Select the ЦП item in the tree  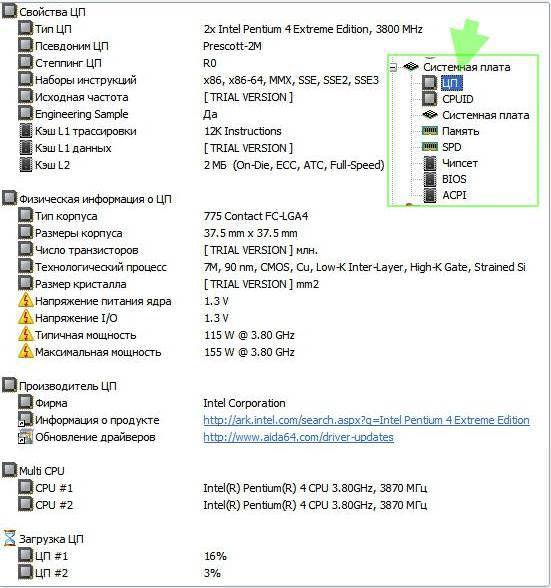coord(451,83)
